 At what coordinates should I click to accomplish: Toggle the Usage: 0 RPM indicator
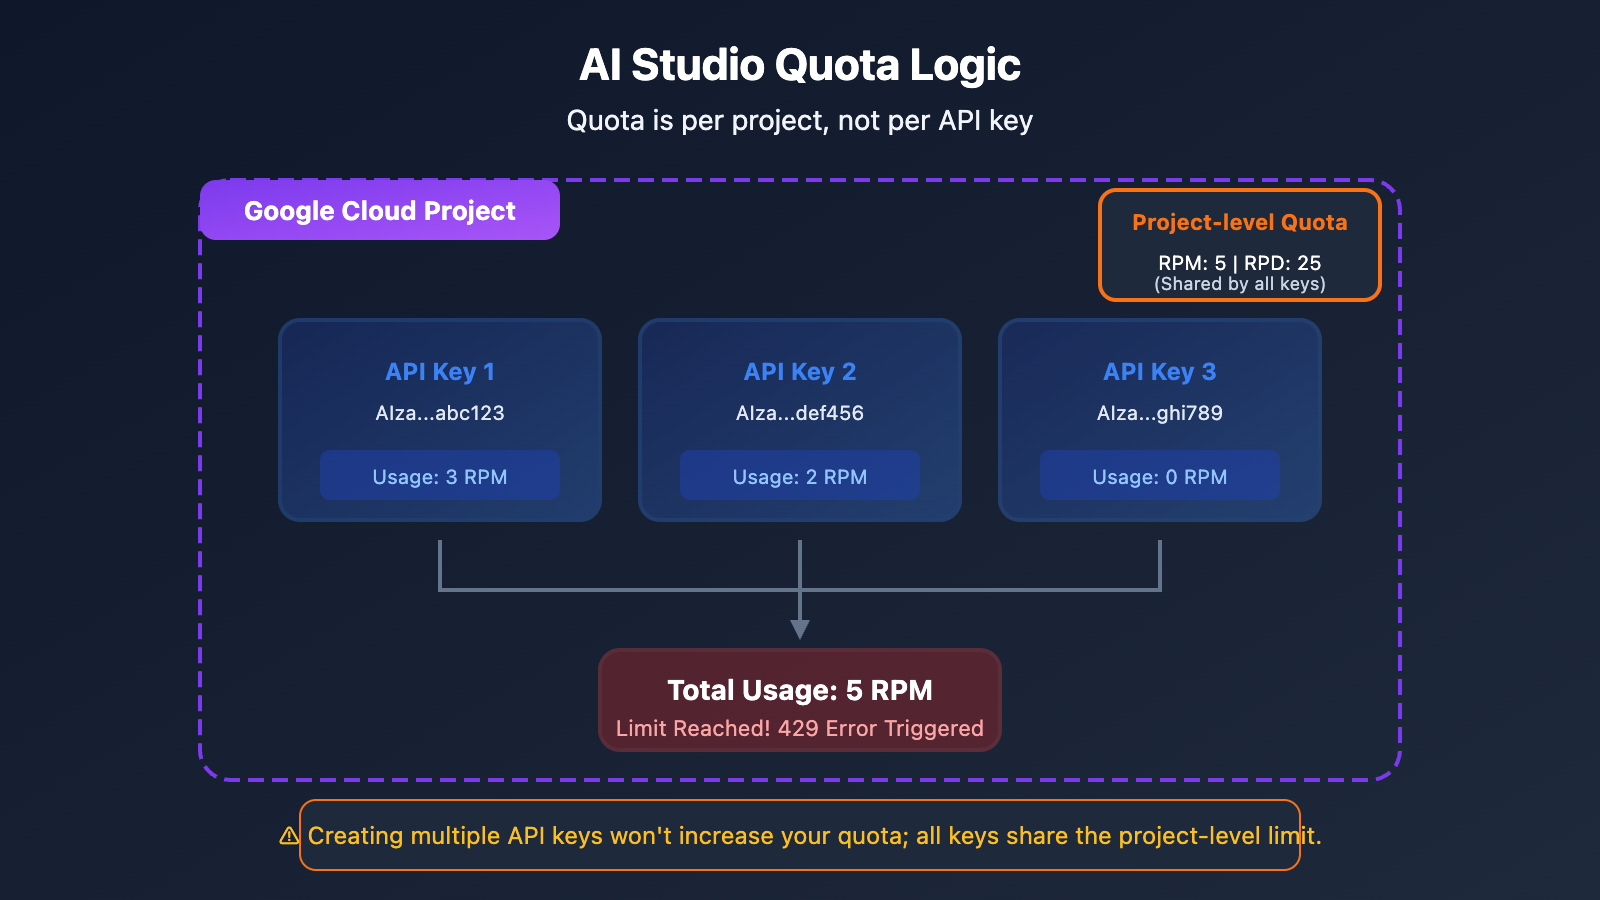(1160, 476)
